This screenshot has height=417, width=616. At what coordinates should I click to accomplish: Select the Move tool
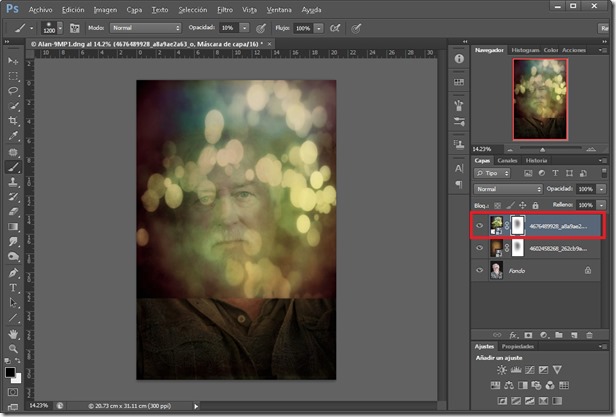pos(14,60)
